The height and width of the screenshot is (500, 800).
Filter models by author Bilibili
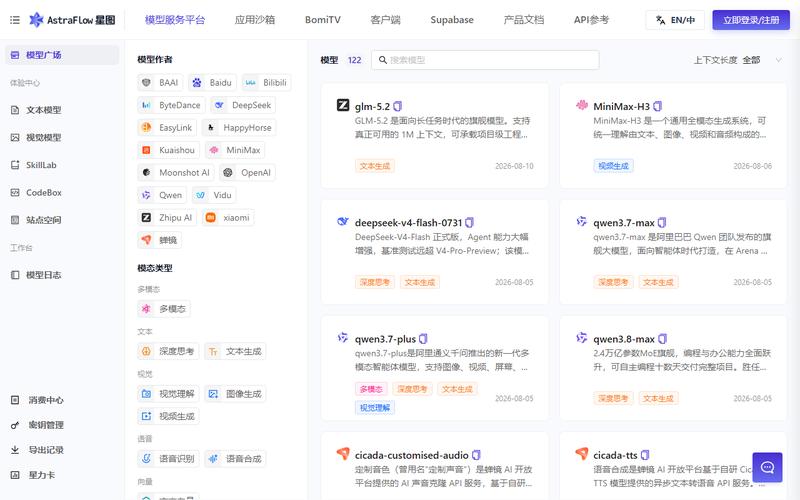[266, 83]
